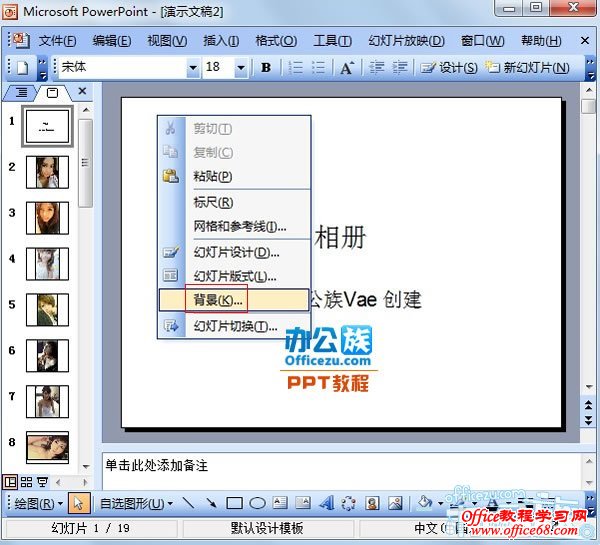Click the 设计(S) design button
This screenshot has width=600, height=545.
[449, 68]
